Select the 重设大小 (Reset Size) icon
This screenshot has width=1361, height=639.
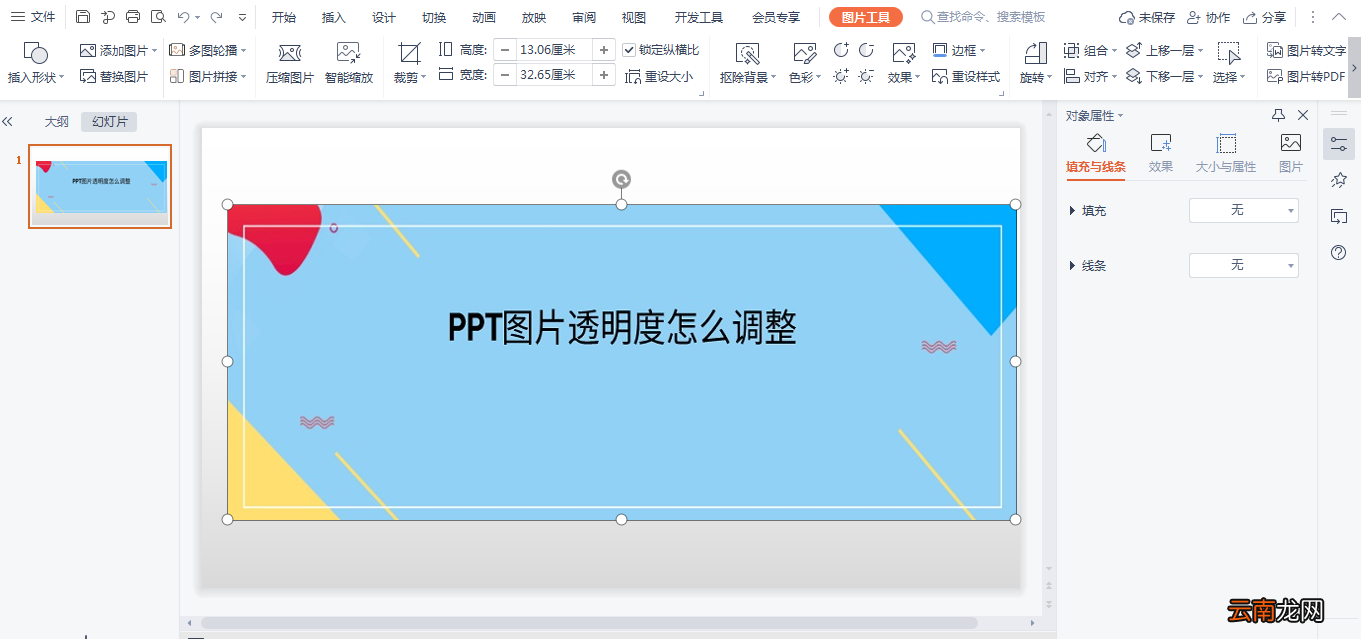[x=660, y=75]
